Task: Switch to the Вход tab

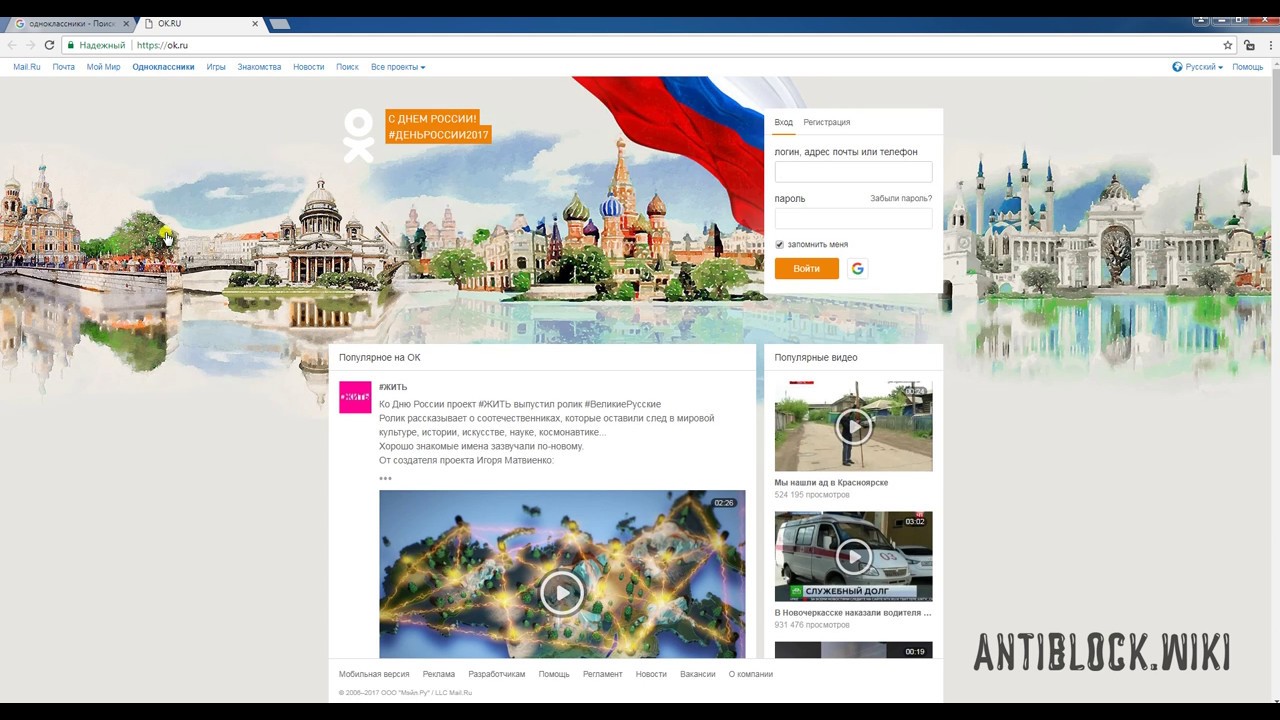Action: tap(784, 122)
